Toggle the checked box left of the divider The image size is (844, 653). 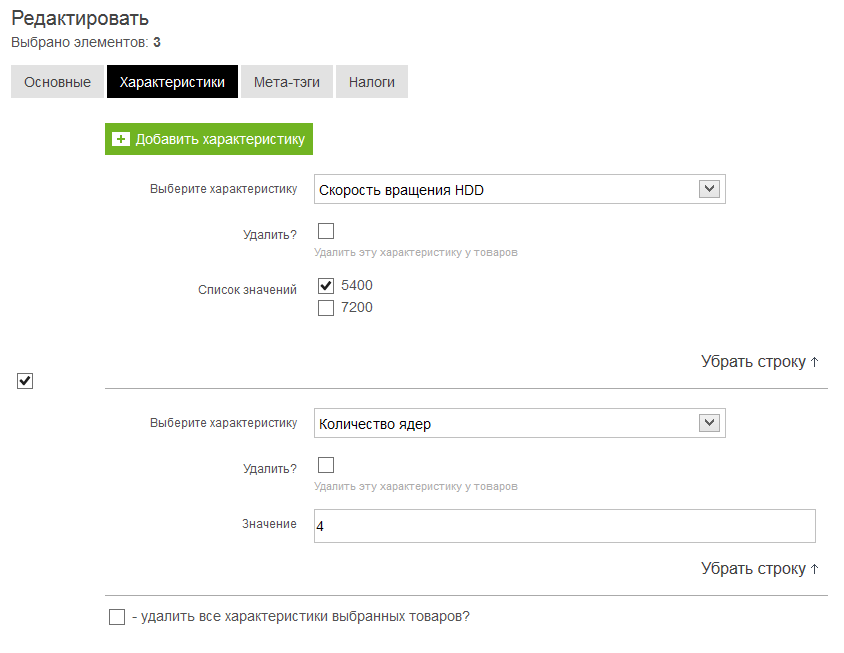tap(25, 381)
